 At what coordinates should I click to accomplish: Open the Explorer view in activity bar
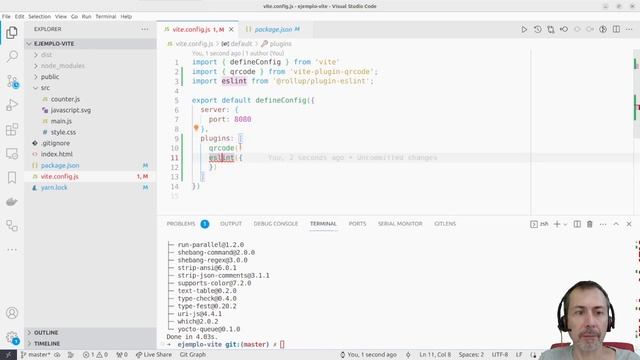[12, 33]
